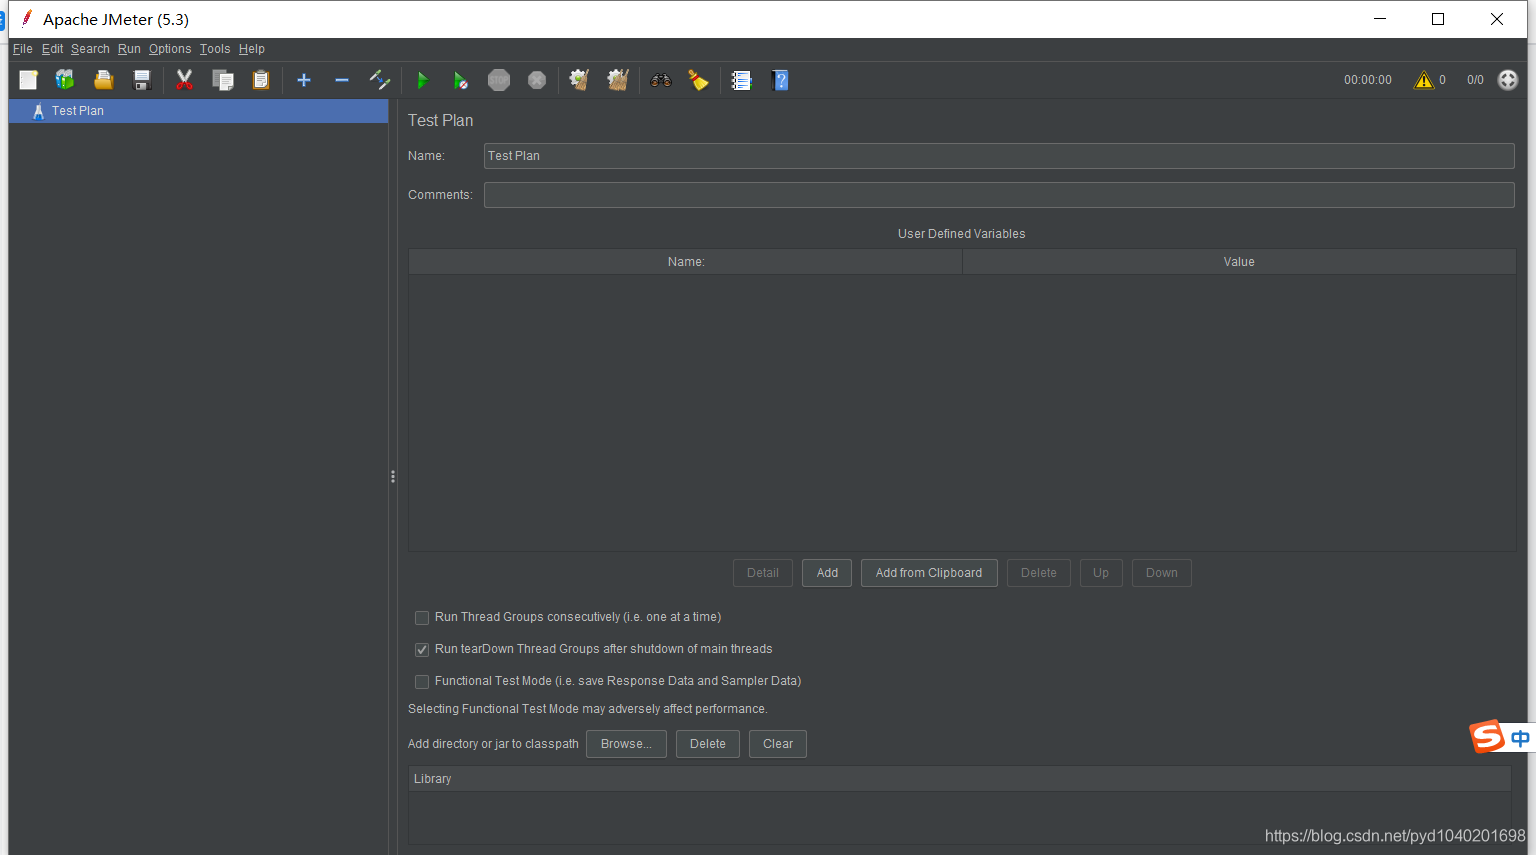Image resolution: width=1536 pixels, height=855 pixels.
Task: Toggle the Chinese input mode indicator
Action: click(1520, 738)
